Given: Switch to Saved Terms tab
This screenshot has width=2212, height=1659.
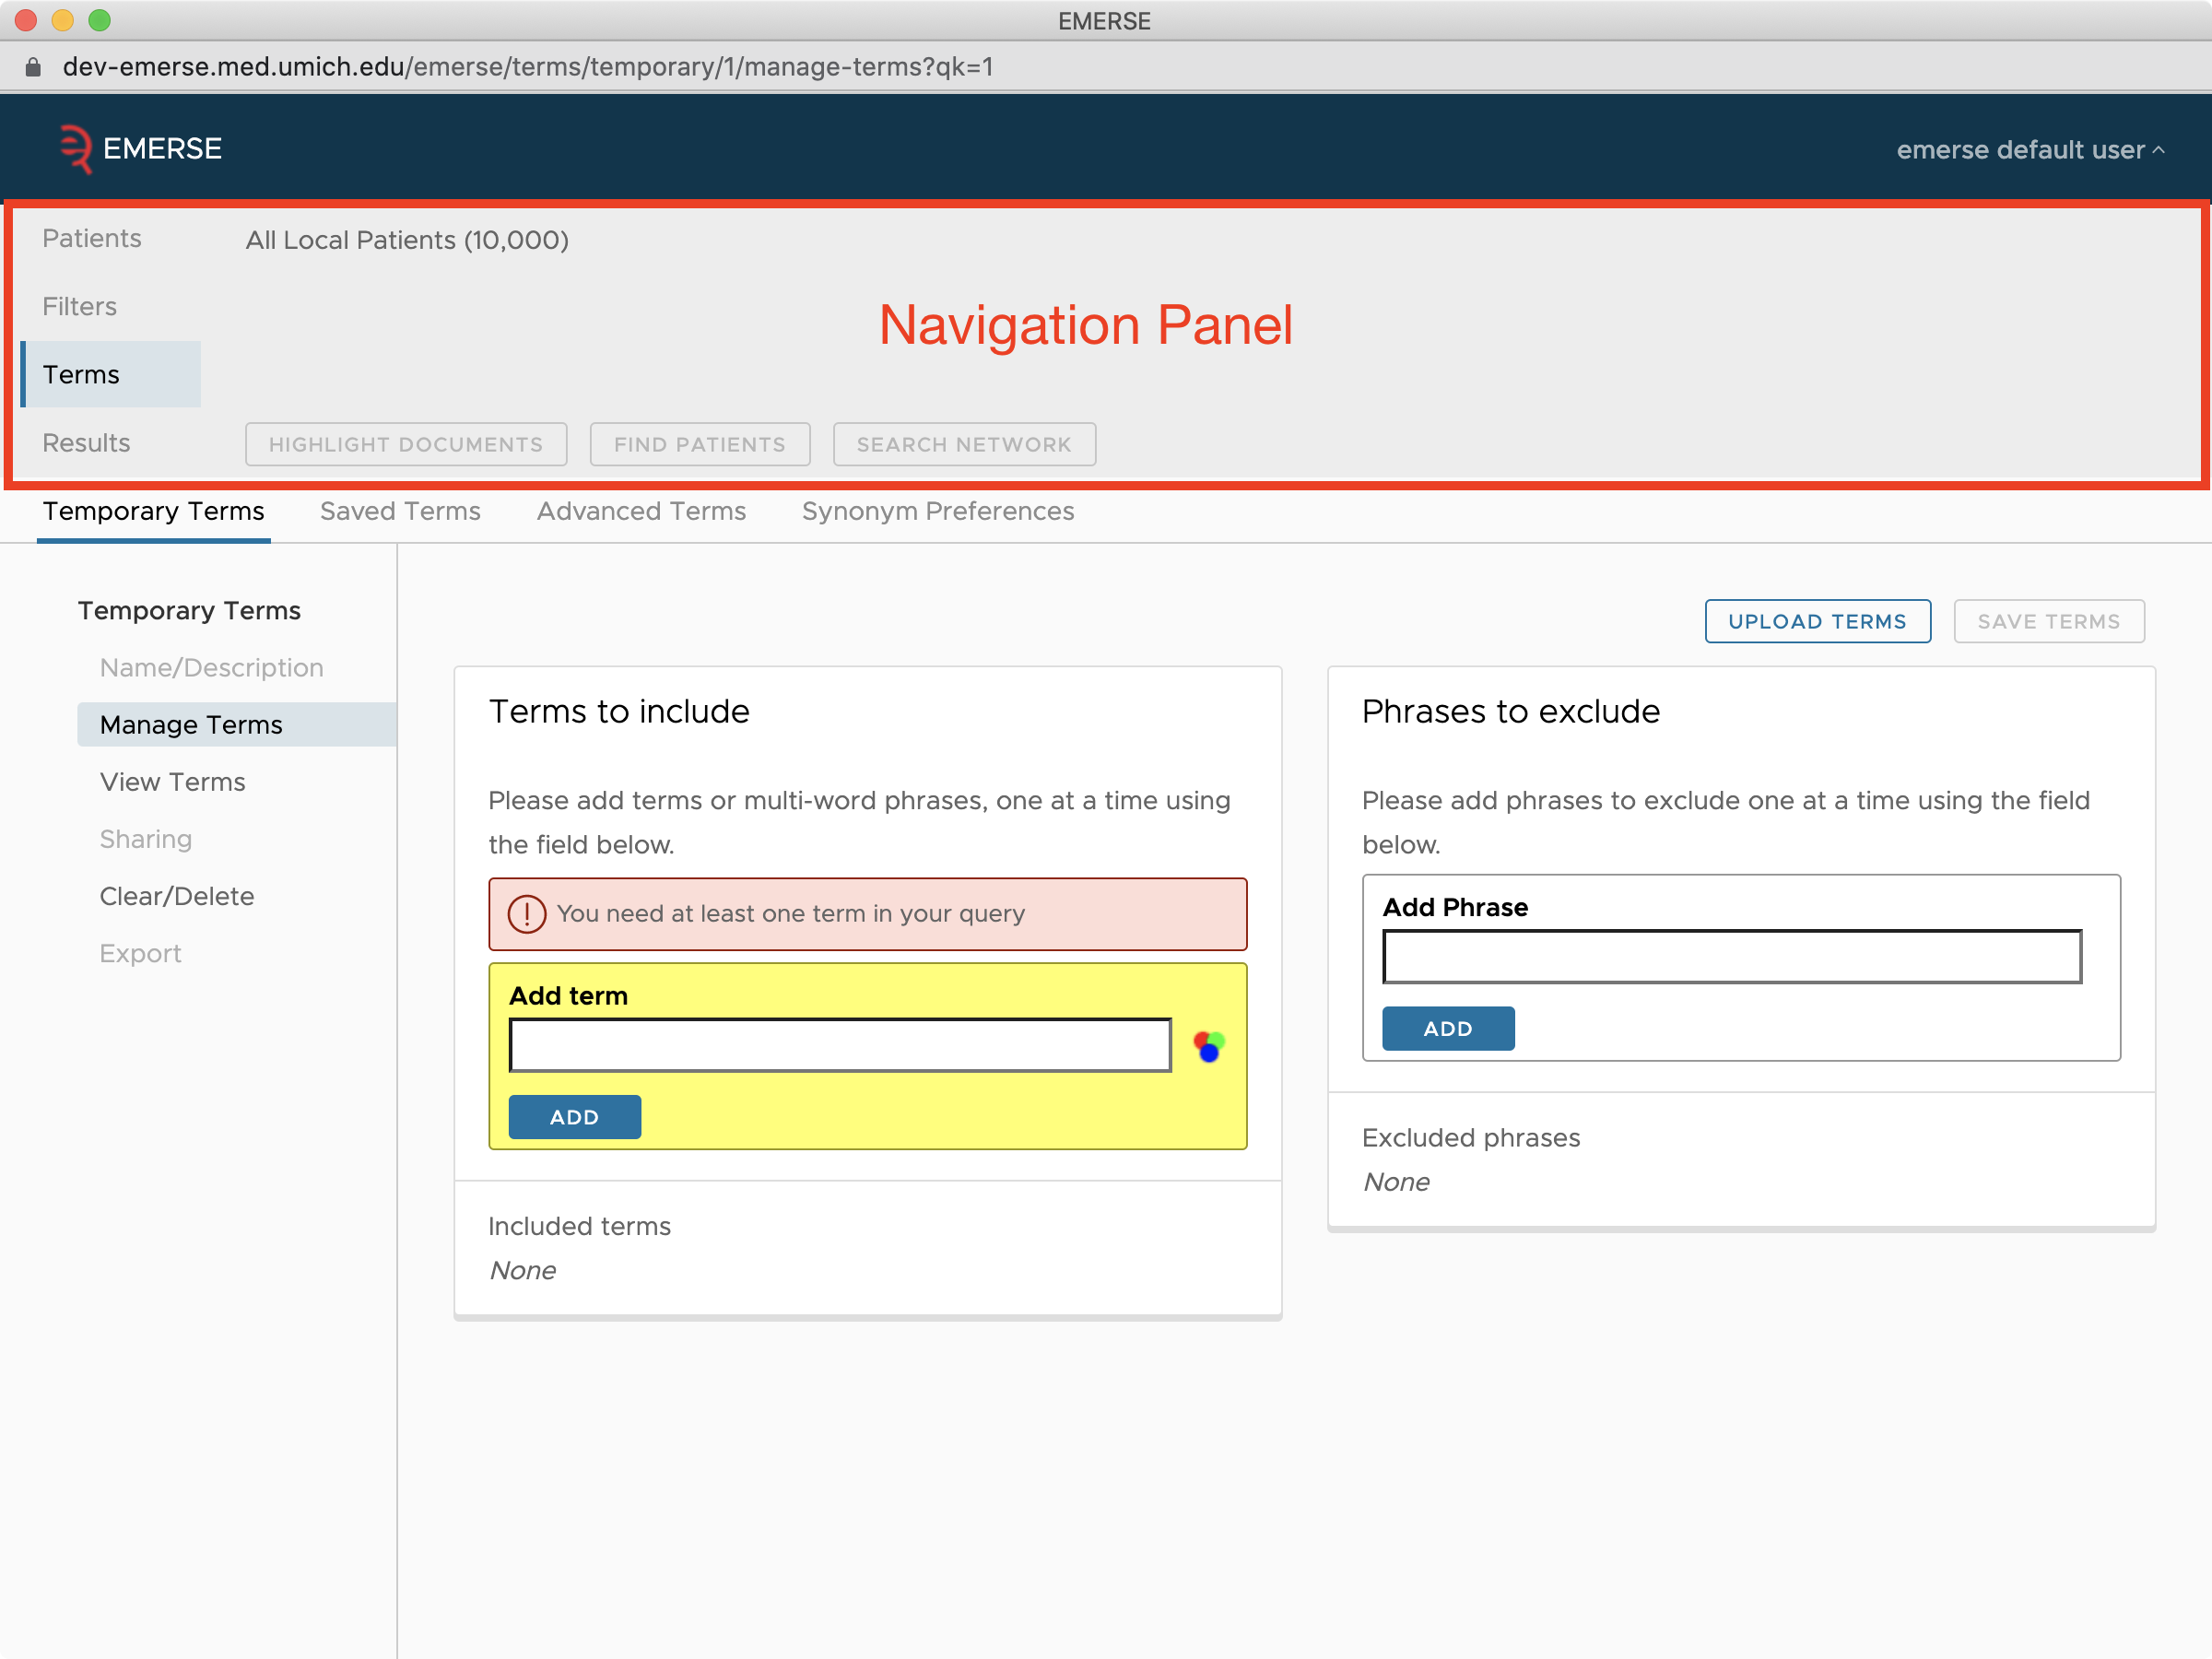Looking at the screenshot, I should [x=400, y=511].
